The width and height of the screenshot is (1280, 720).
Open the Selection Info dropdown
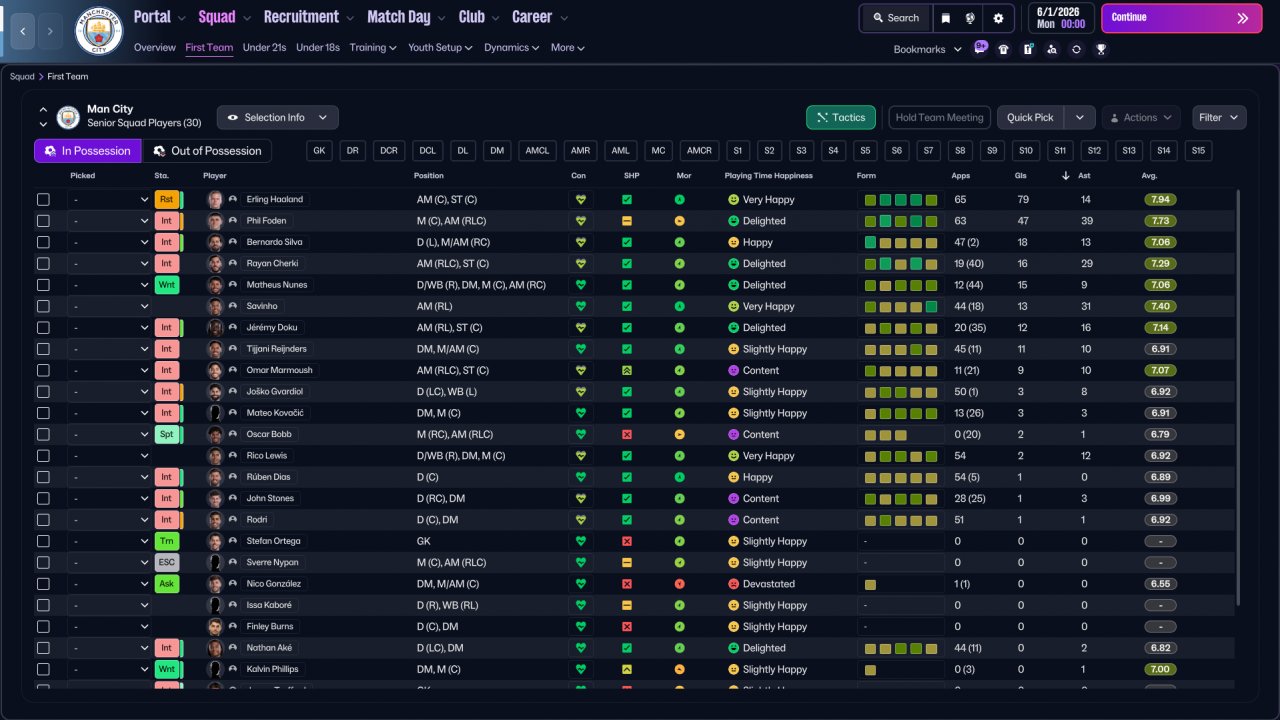(x=278, y=118)
